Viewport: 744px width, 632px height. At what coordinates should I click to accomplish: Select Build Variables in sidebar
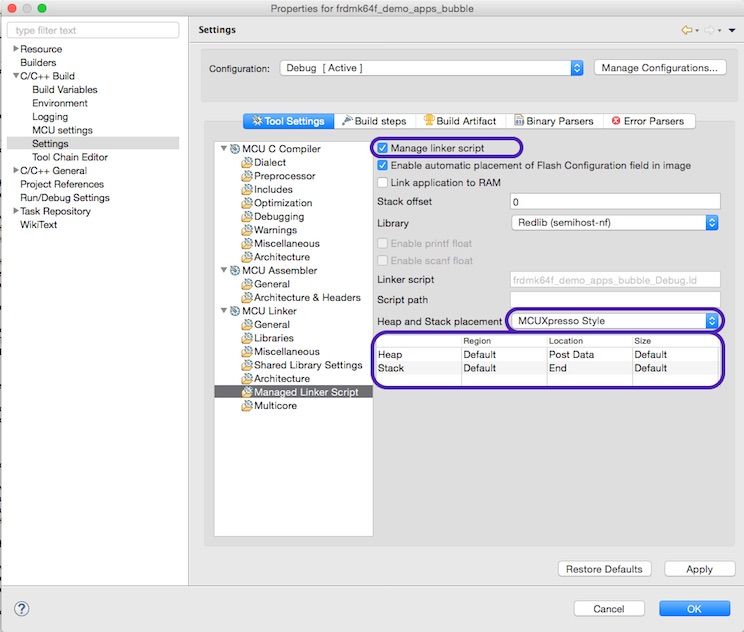(x=65, y=90)
